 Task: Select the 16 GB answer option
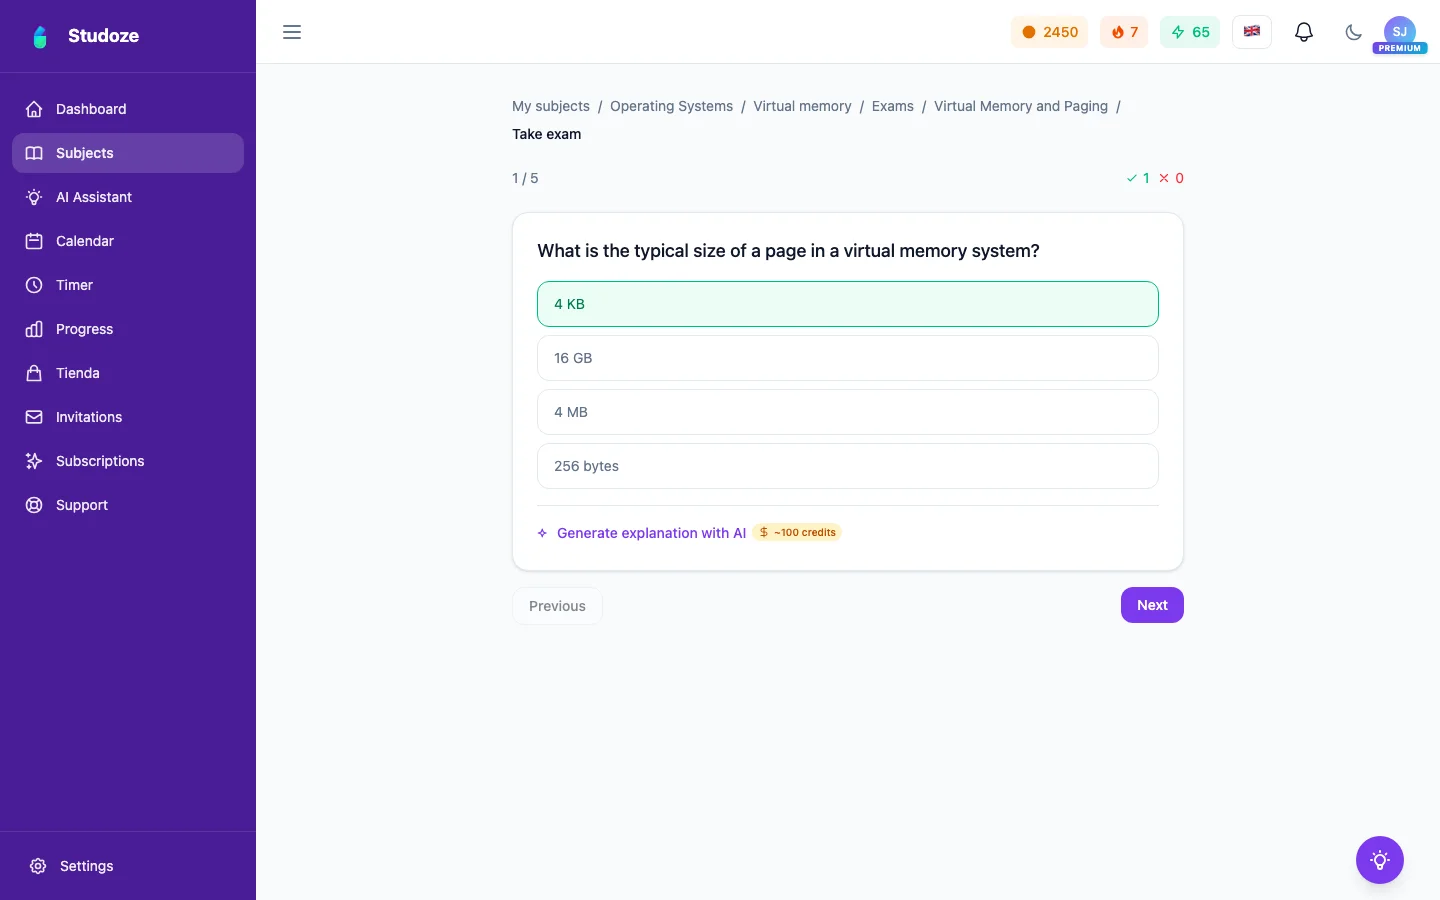848,358
